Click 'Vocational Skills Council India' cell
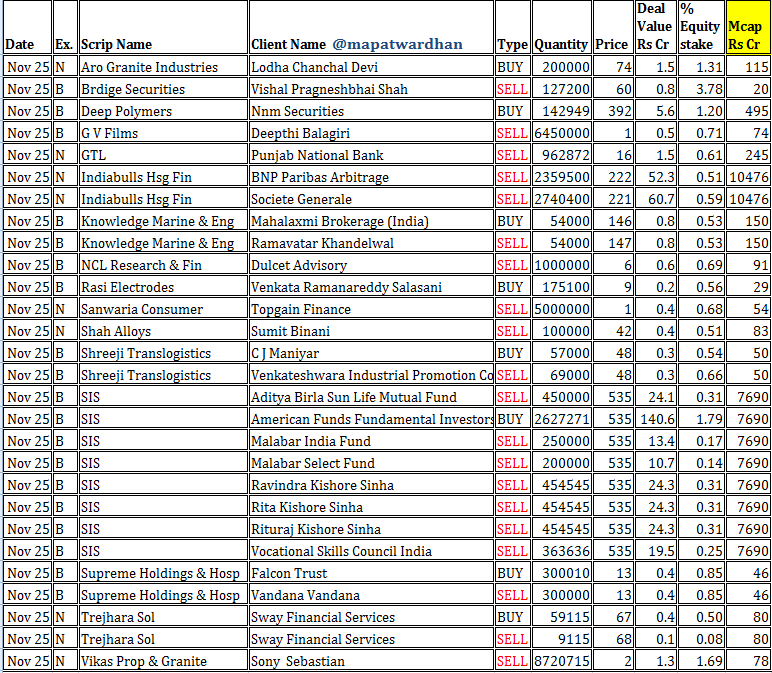This screenshot has width=772, height=673. (371, 550)
